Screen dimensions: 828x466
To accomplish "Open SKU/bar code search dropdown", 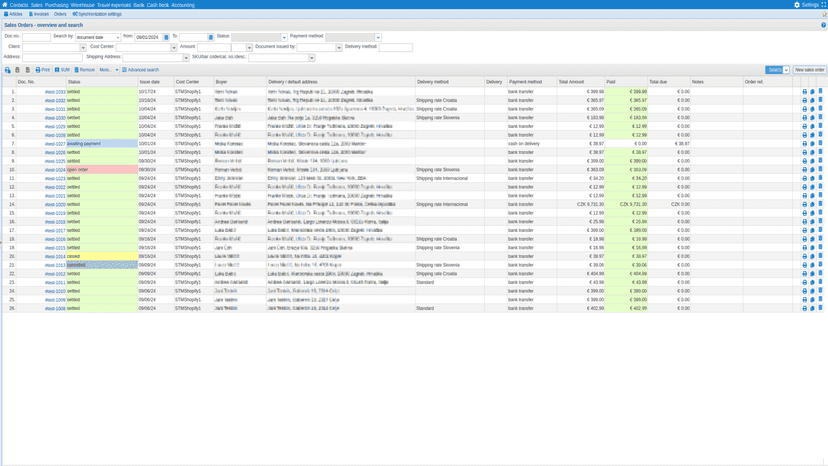I will (312, 58).
